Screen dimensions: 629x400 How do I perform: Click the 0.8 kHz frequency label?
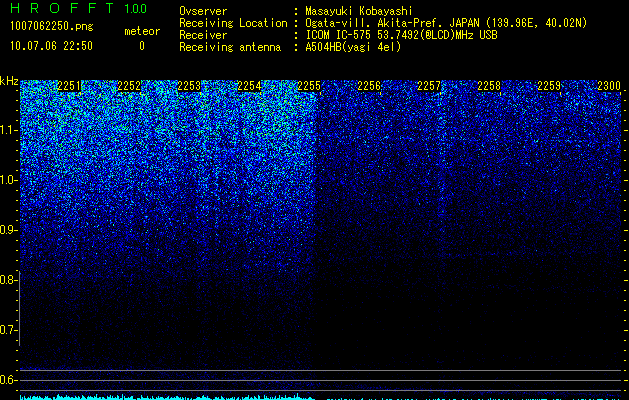9,280
